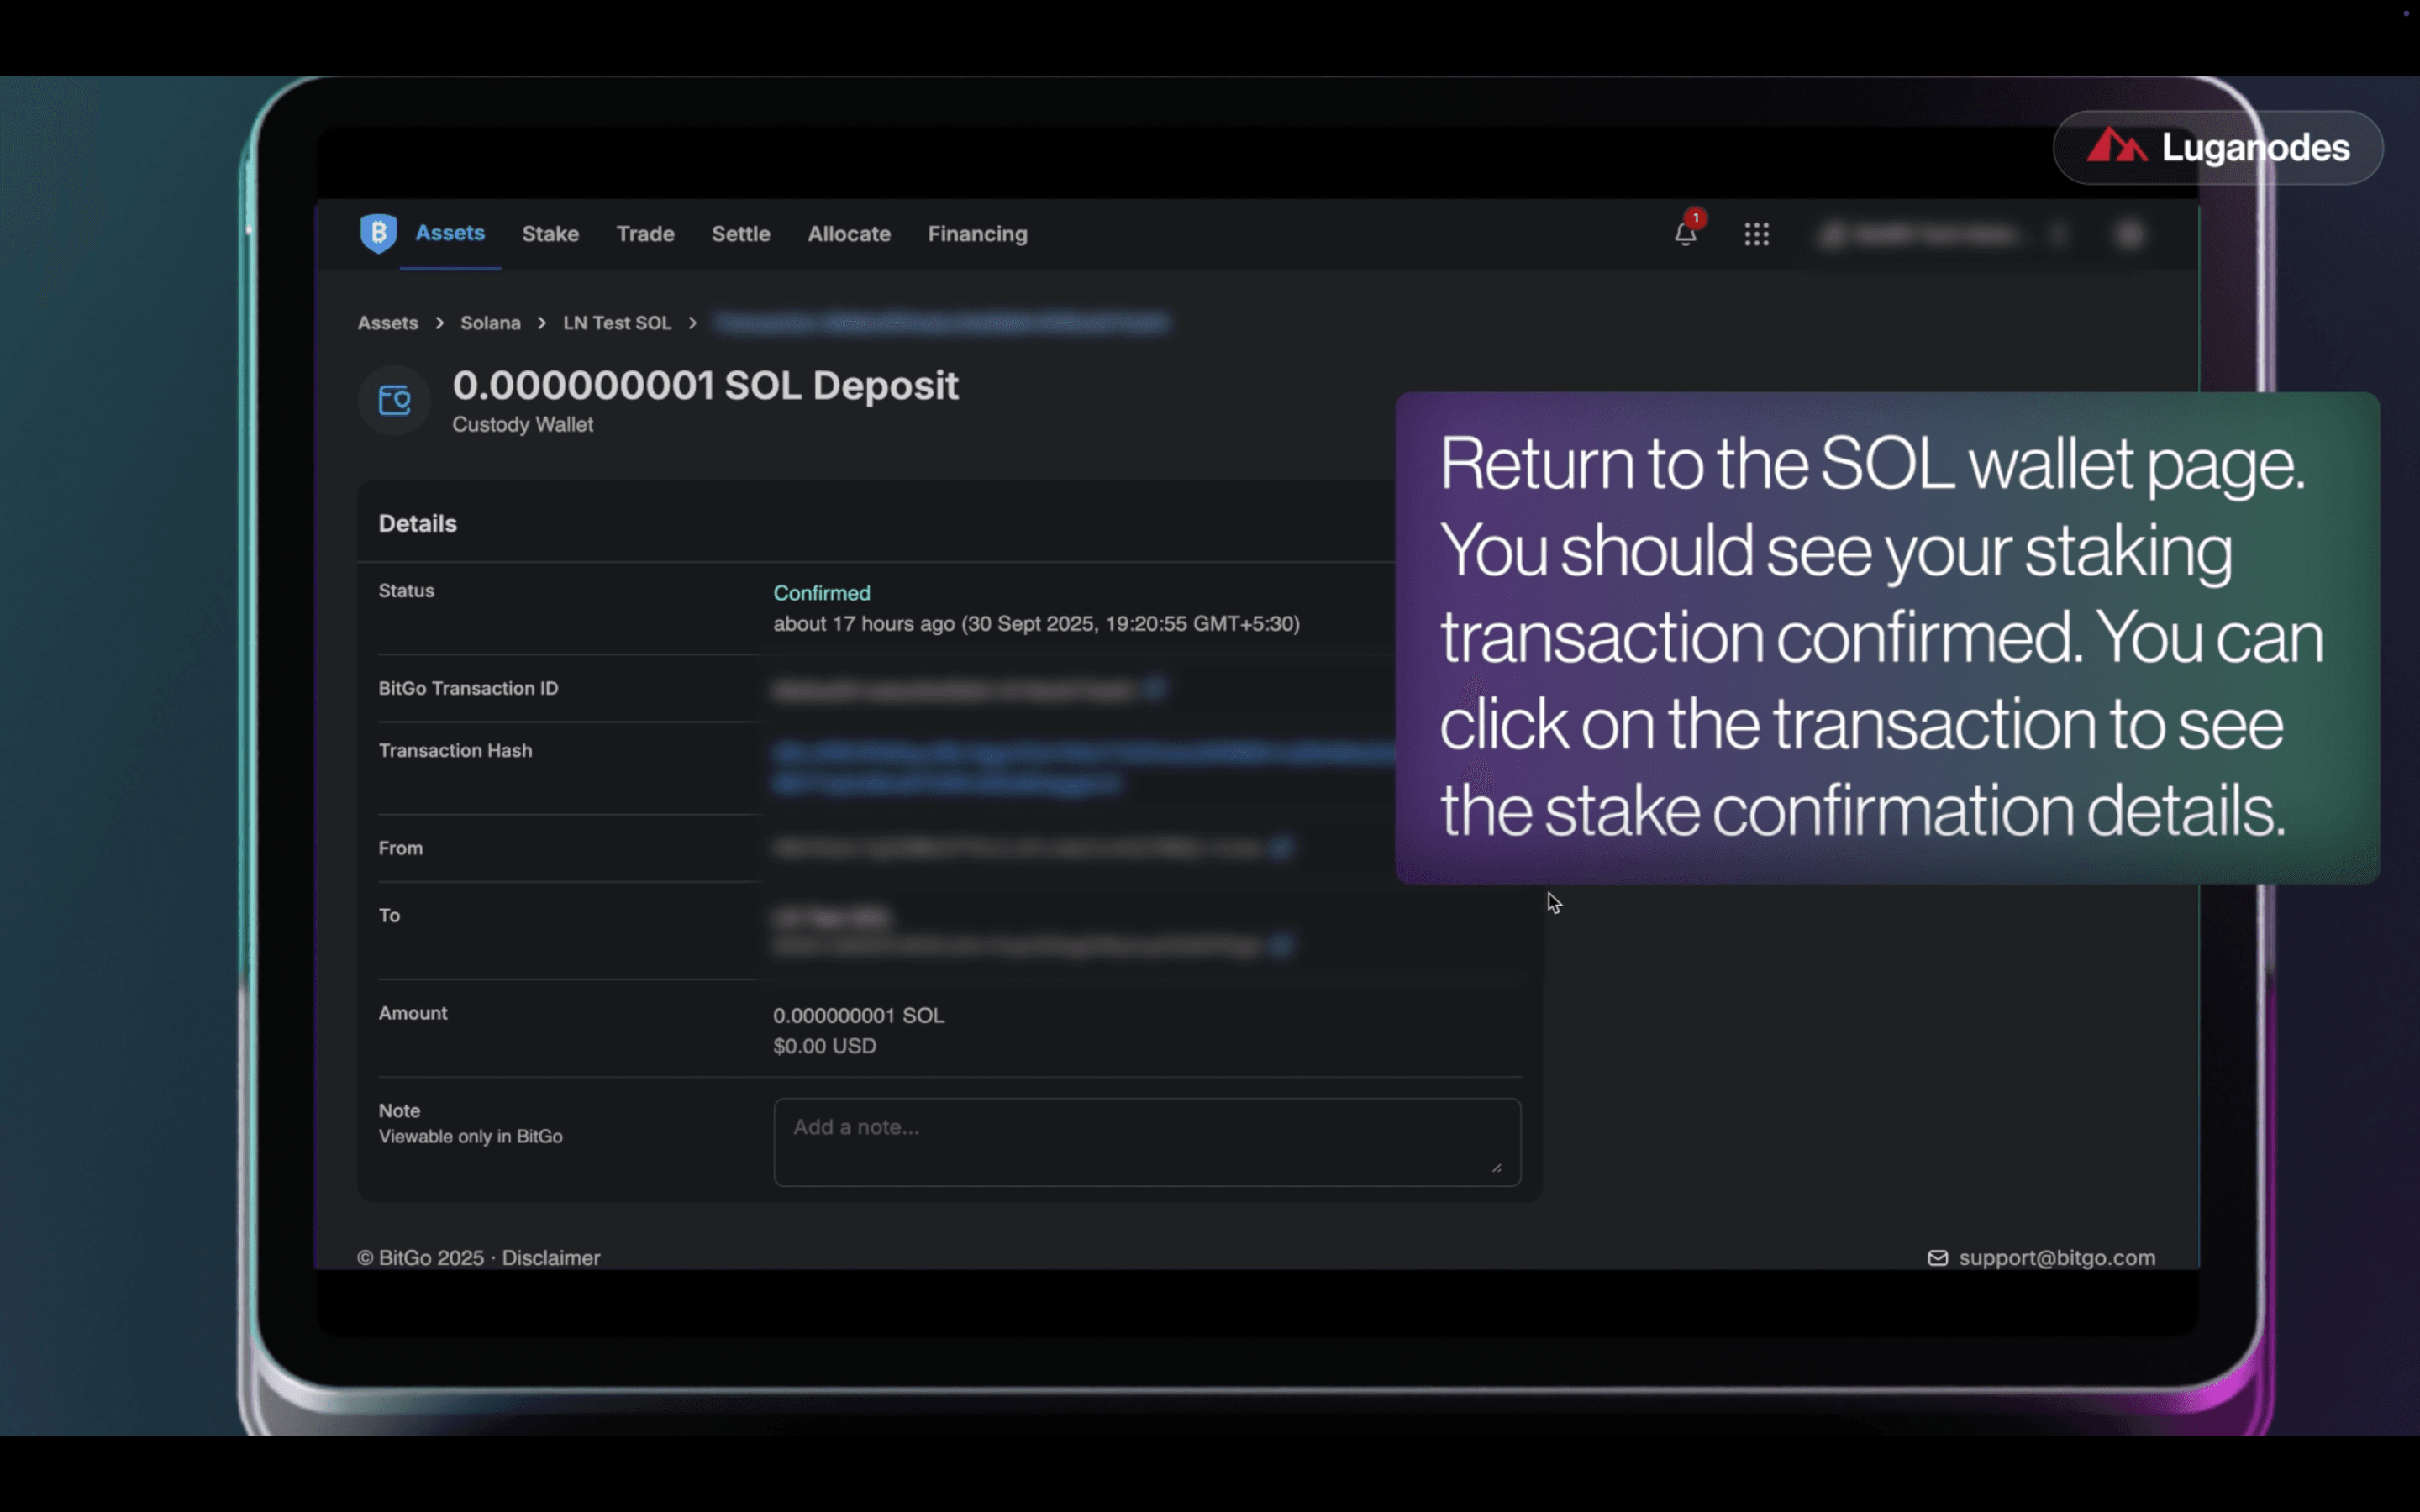This screenshot has width=2420, height=1512.
Task: Click the envelope icon near support email
Action: (1937, 1258)
